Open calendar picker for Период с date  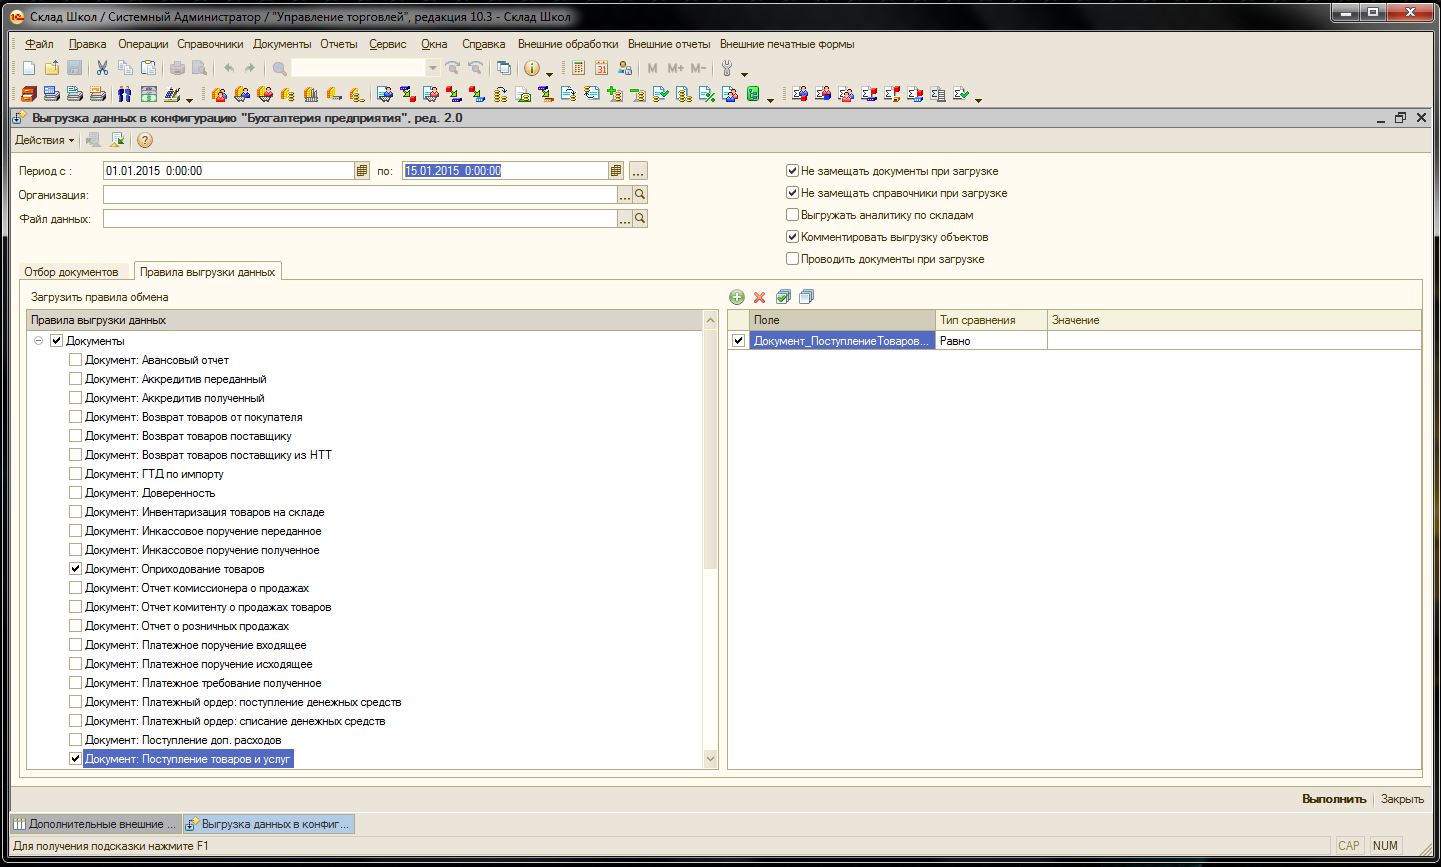pos(362,171)
